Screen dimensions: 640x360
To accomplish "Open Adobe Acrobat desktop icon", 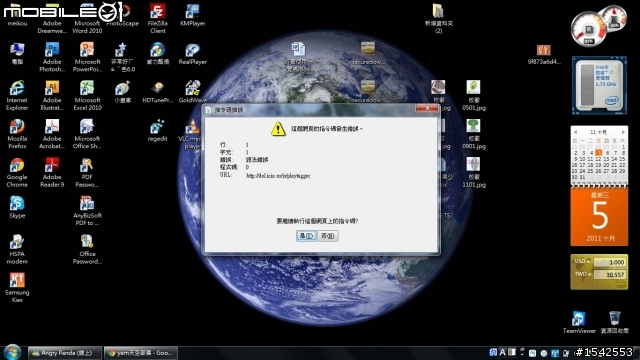I will pos(52,133).
